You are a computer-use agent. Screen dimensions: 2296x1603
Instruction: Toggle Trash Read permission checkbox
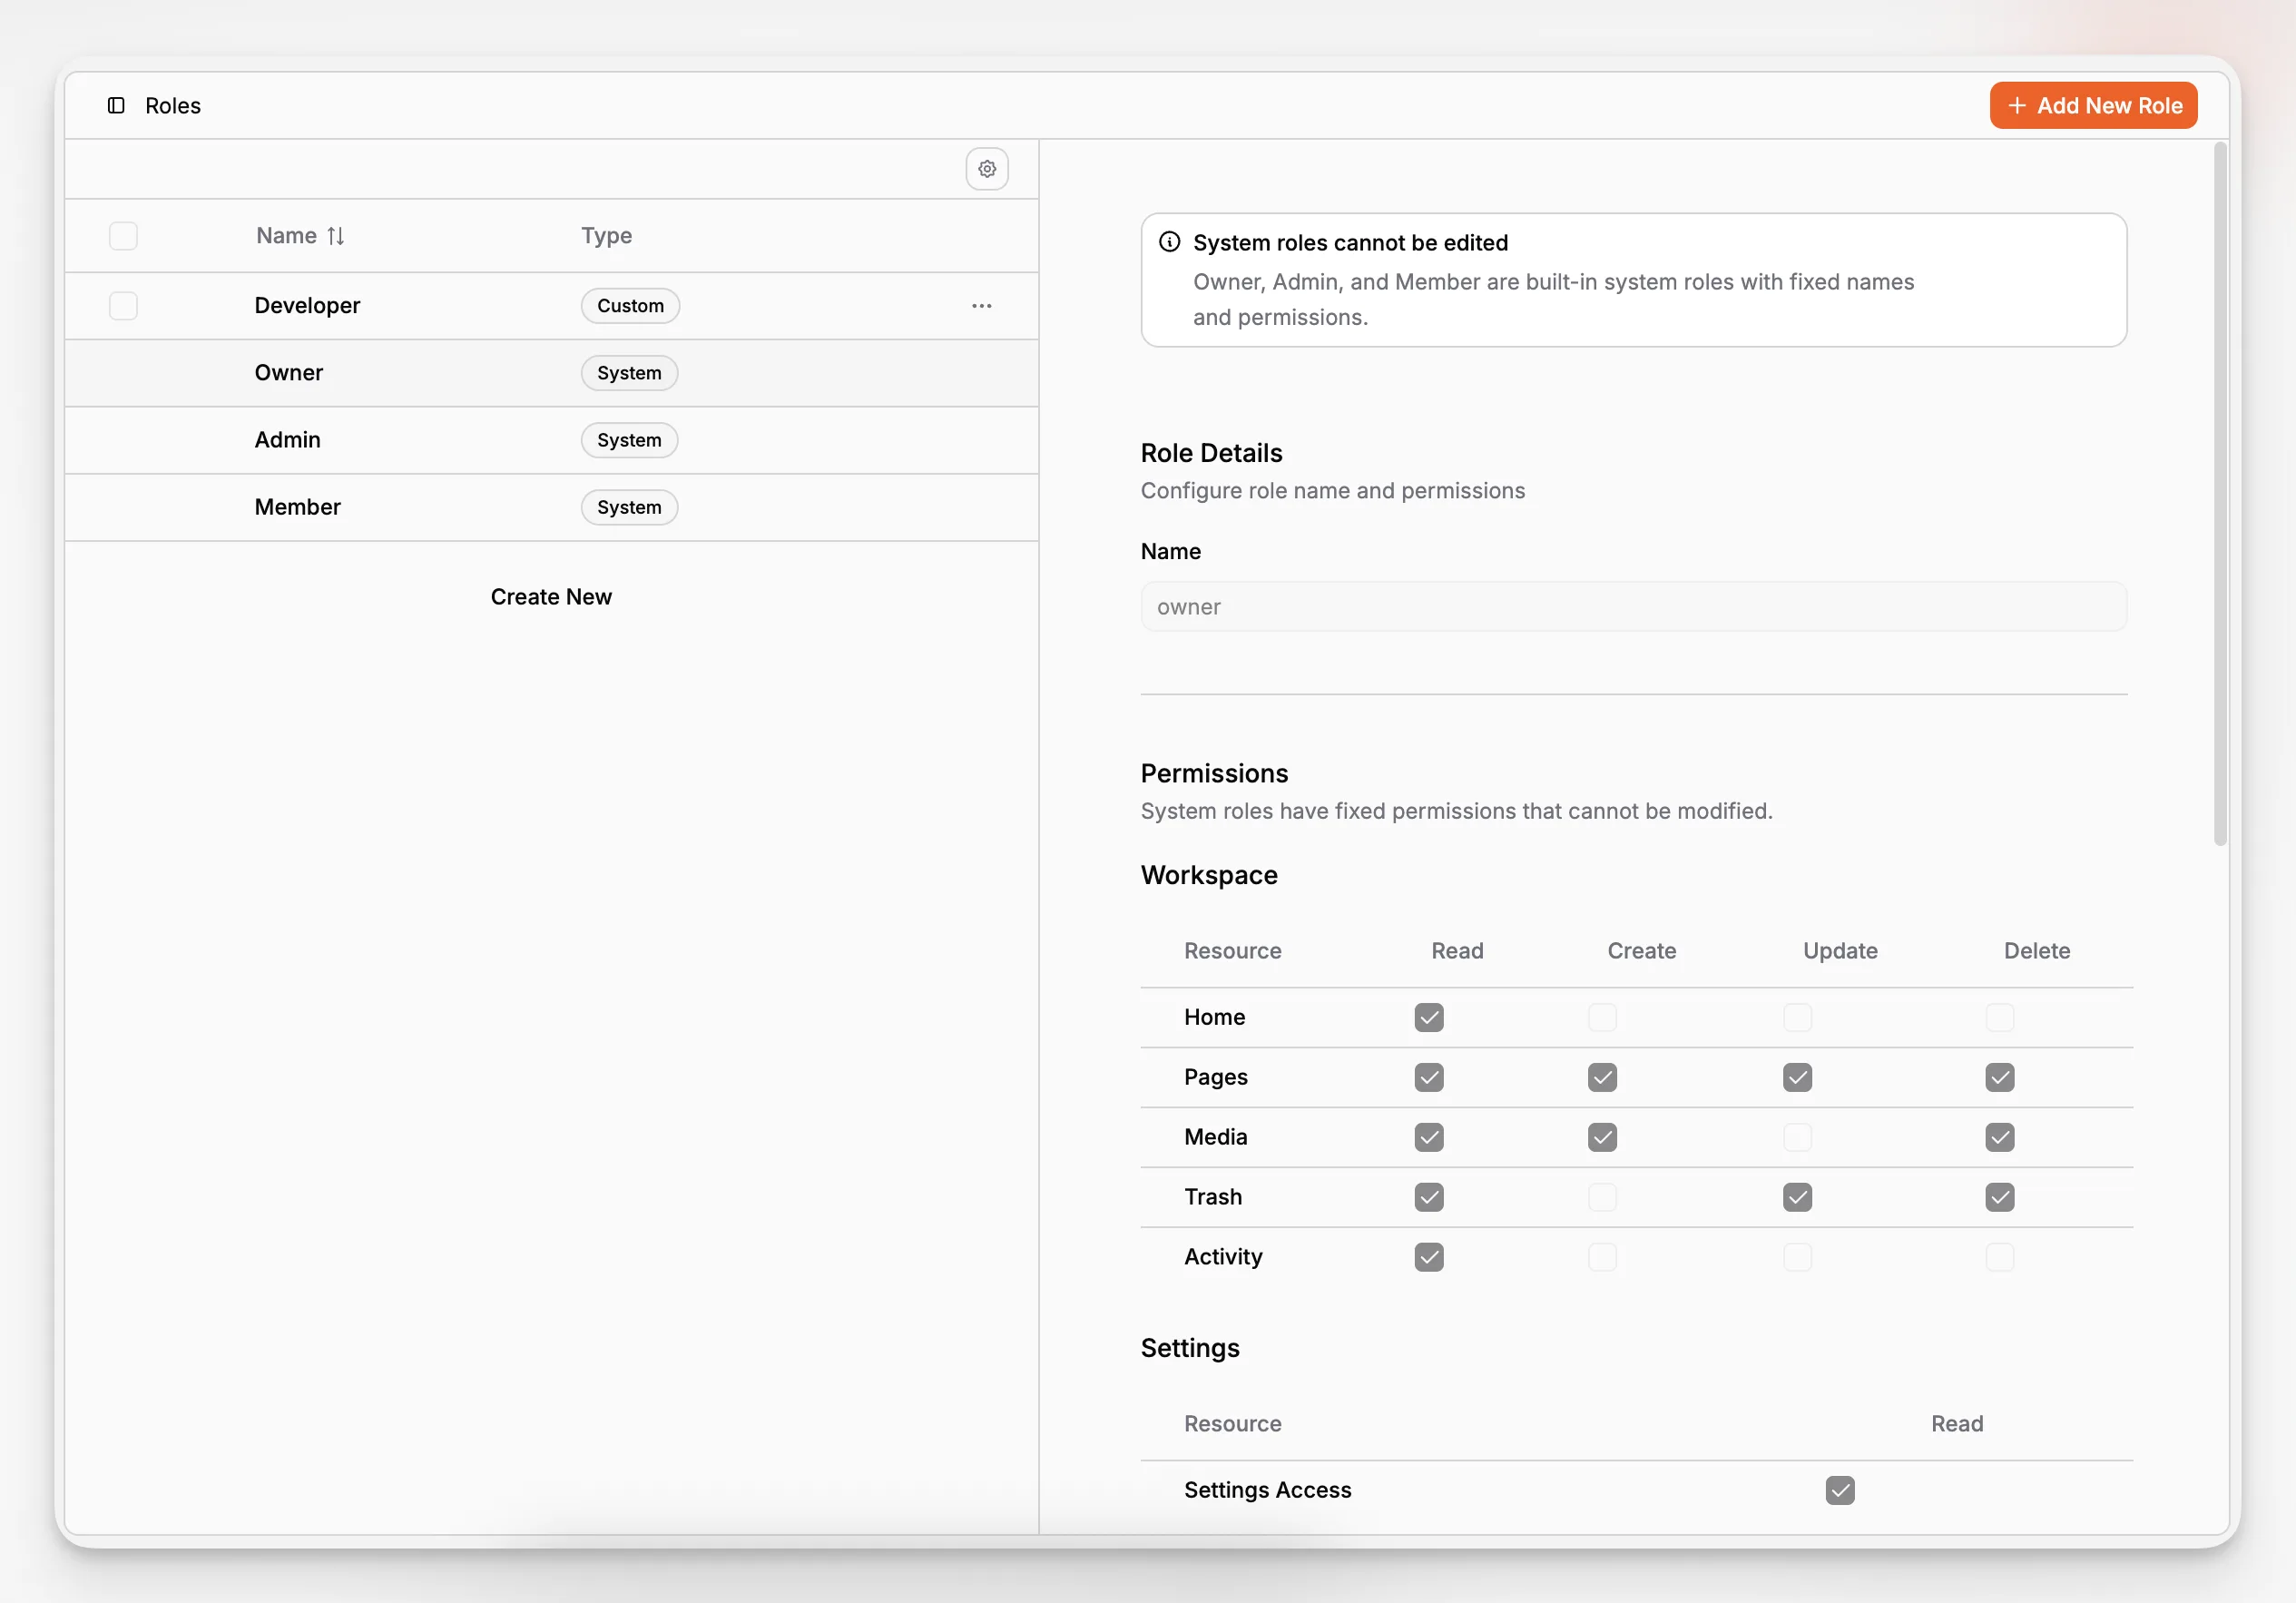(x=1428, y=1197)
